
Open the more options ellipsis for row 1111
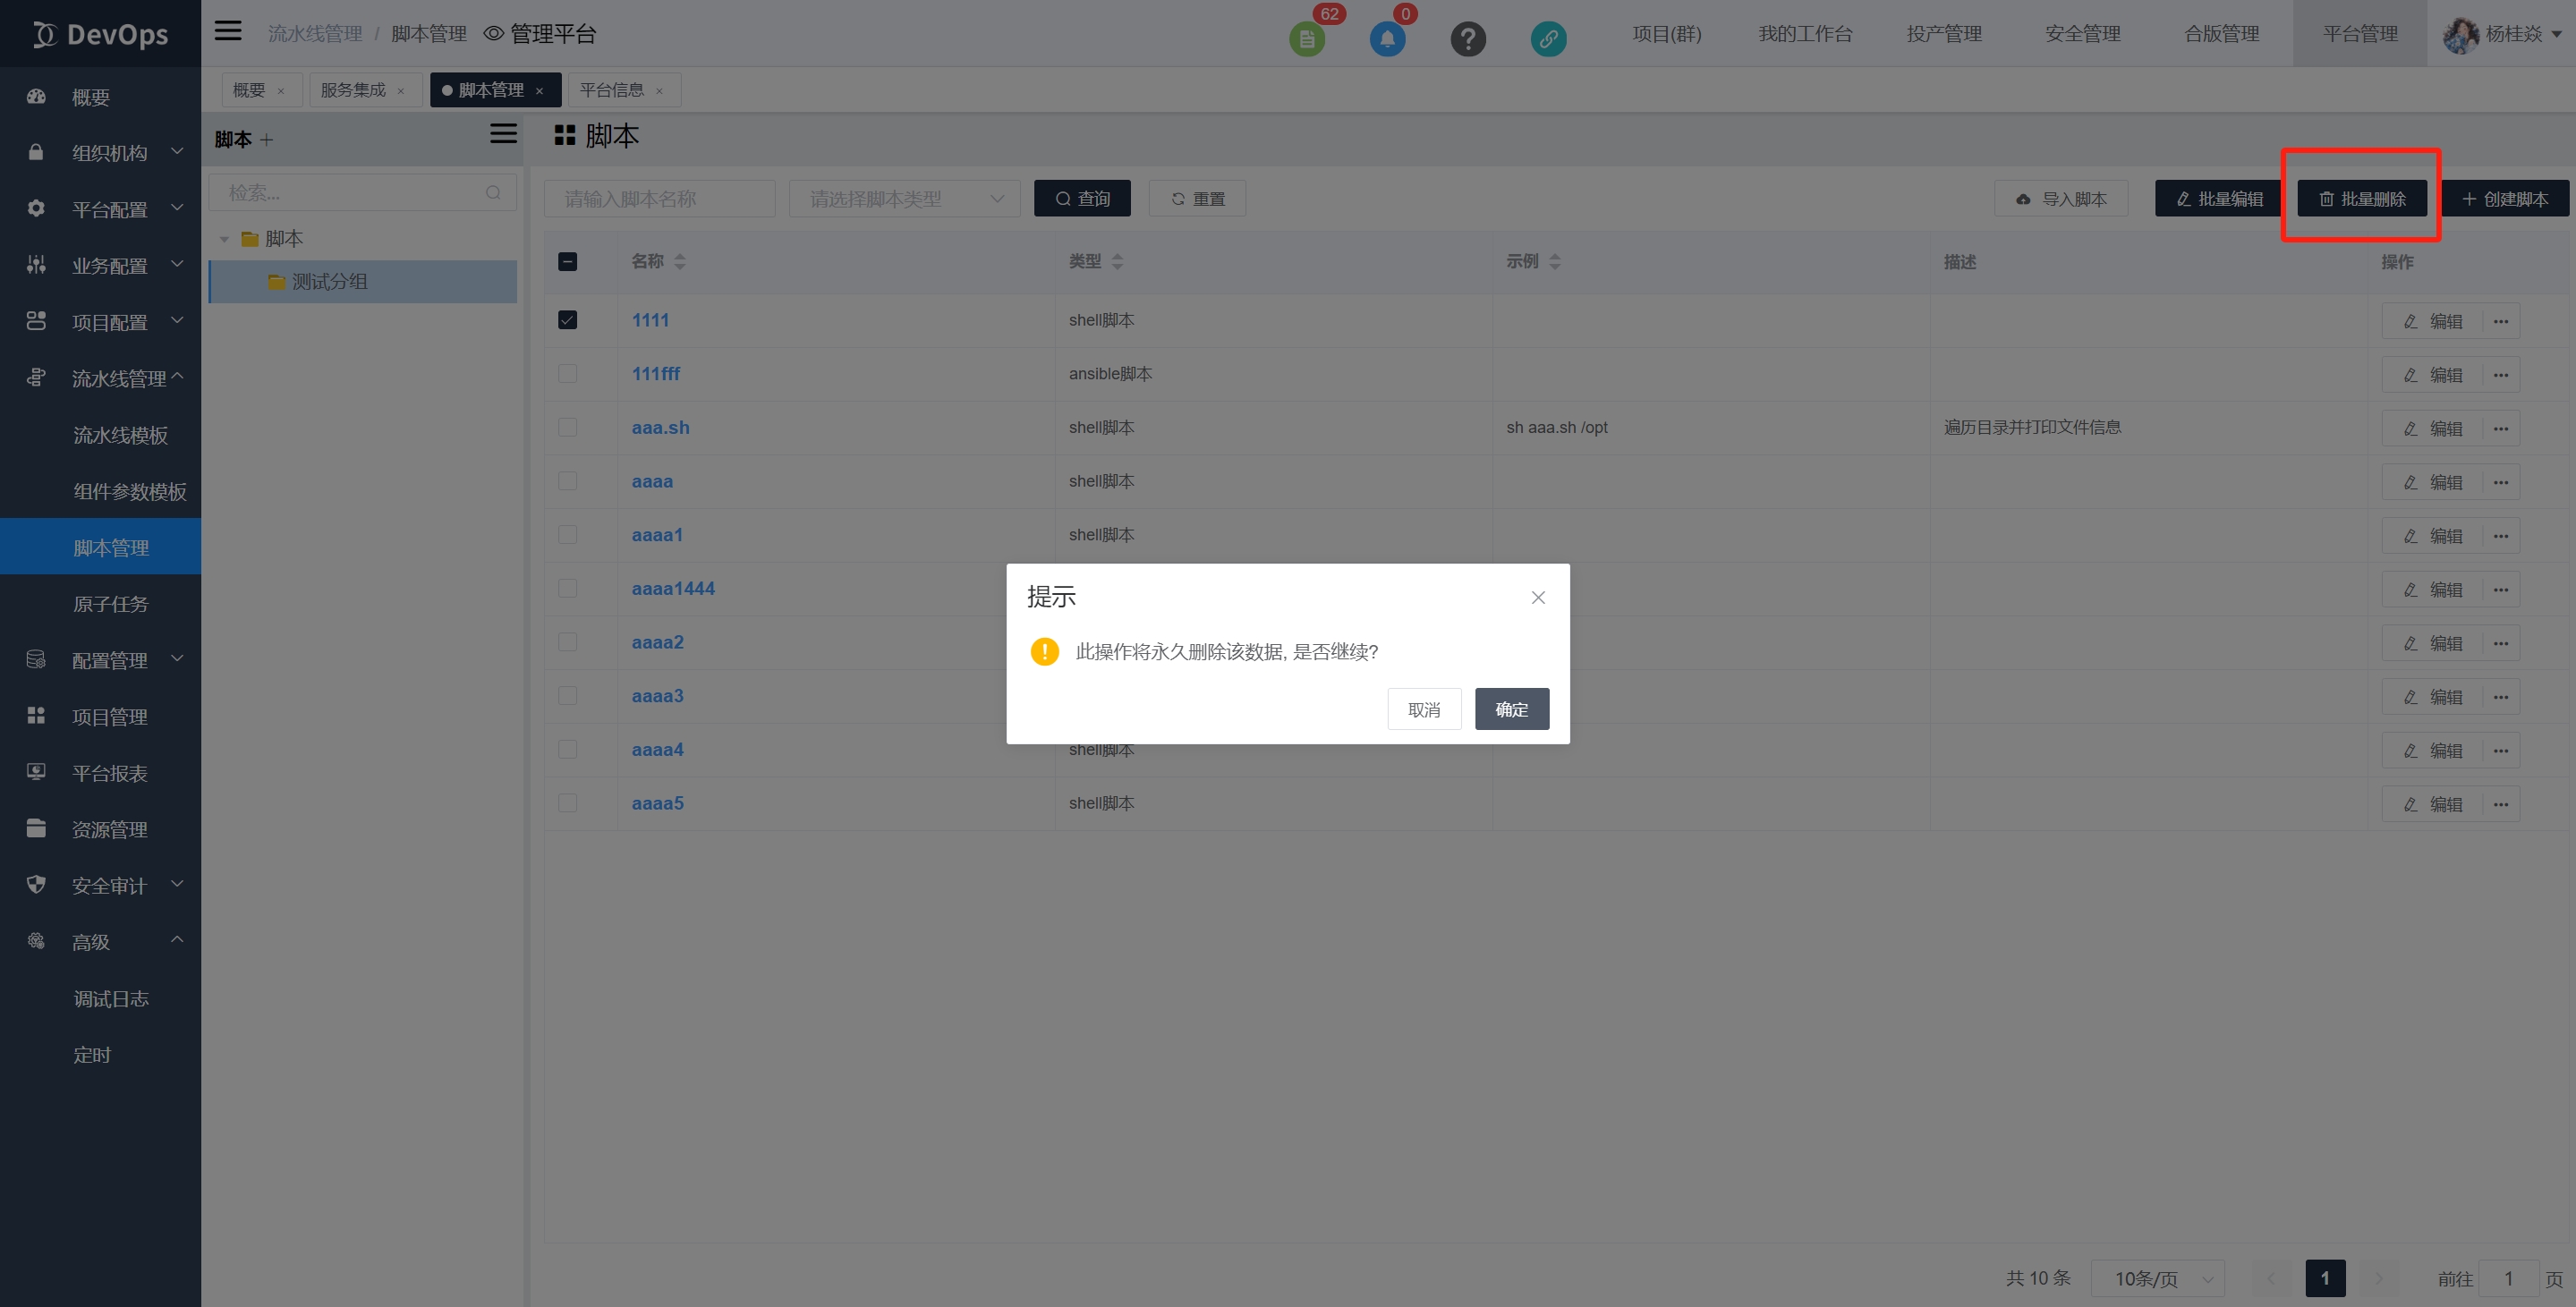point(2500,321)
